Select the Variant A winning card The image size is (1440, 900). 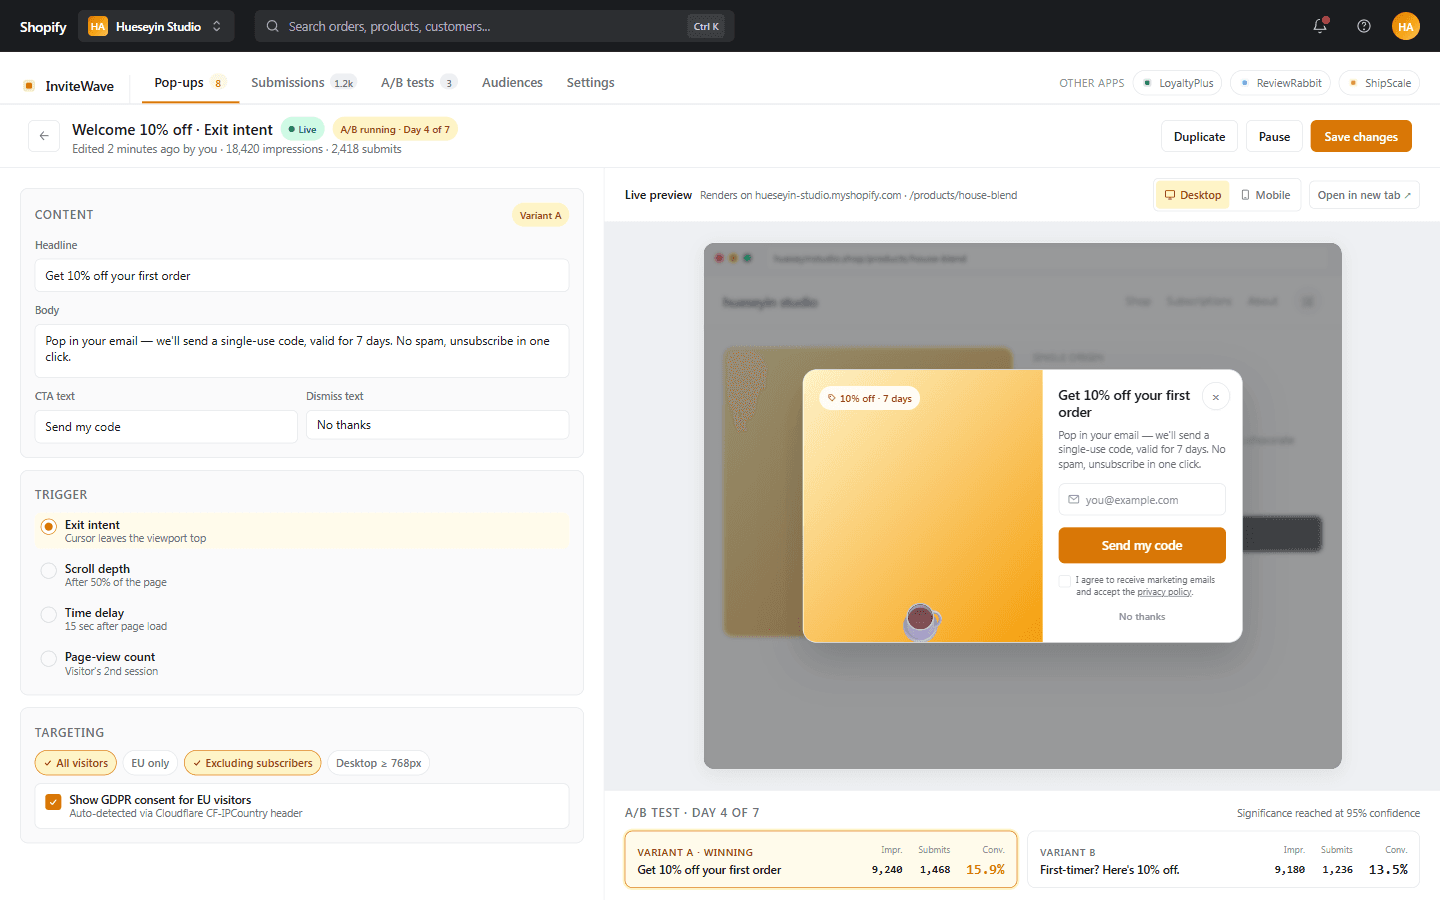[x=821, y=860]
